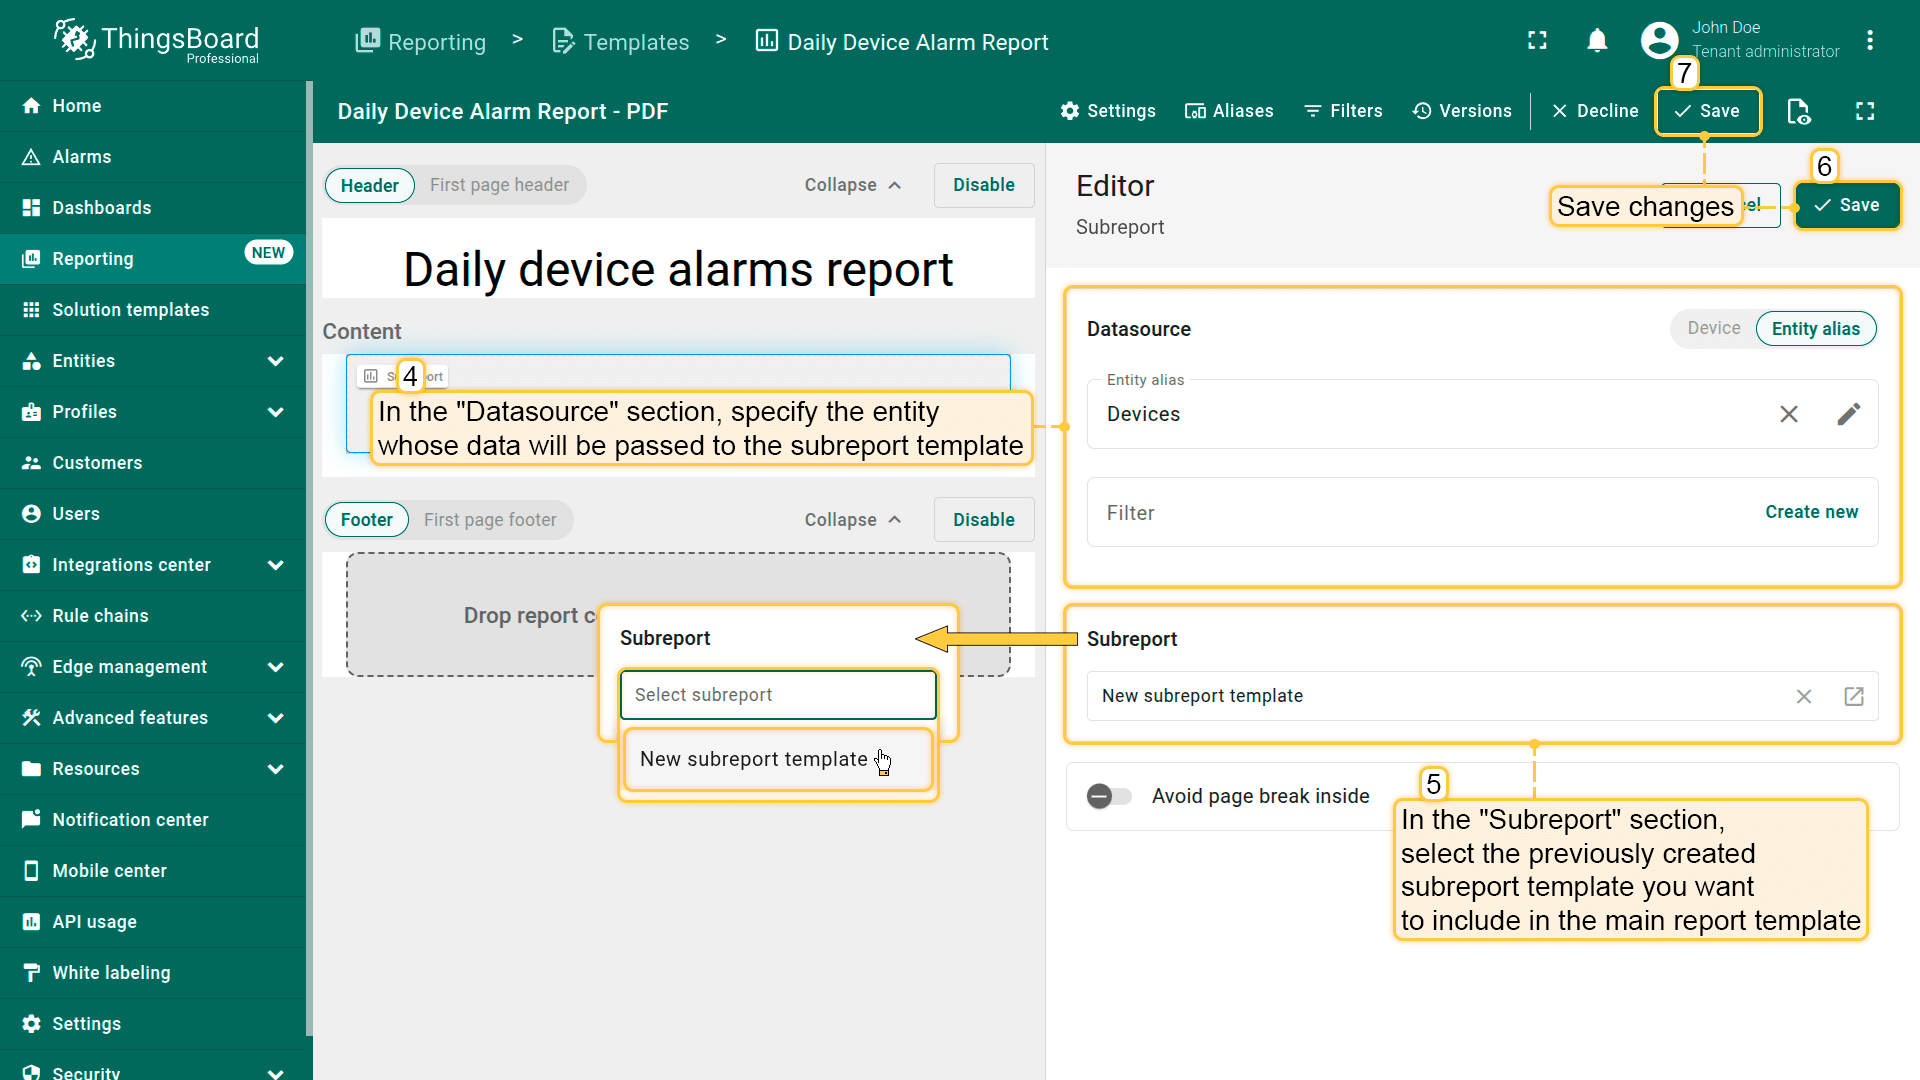The height and width of the screenshot is (1080, 1920).
Task: Click the Select subreport input field
Action: coord(777,695)
